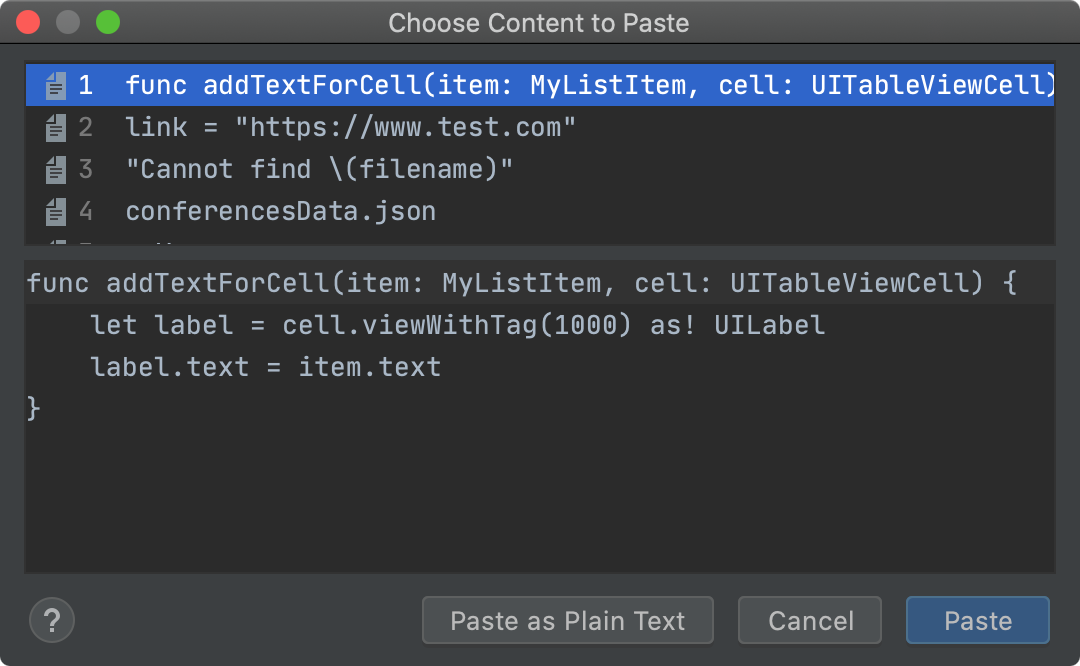The width and height of the screenshot is (1080, 666).
Task: Click the closing brace in the preview
Action: (x=34, y=408)
